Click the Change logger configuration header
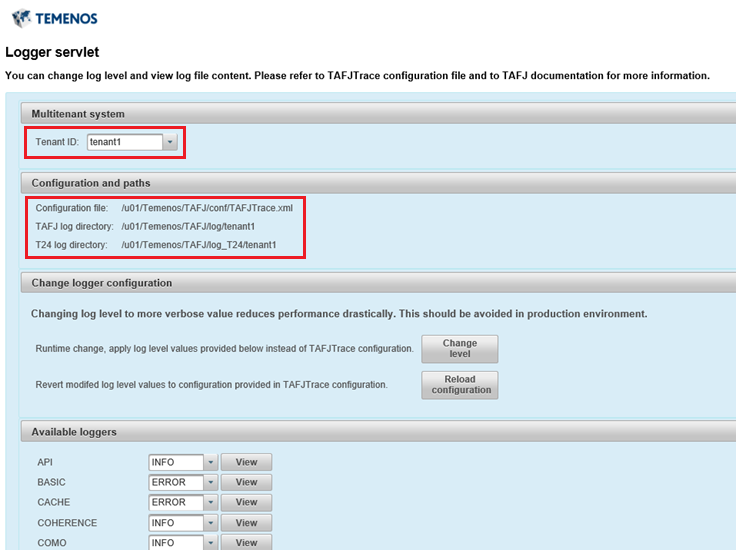The height and width of the screenshot is (550, 736). [x=101, y=283]
